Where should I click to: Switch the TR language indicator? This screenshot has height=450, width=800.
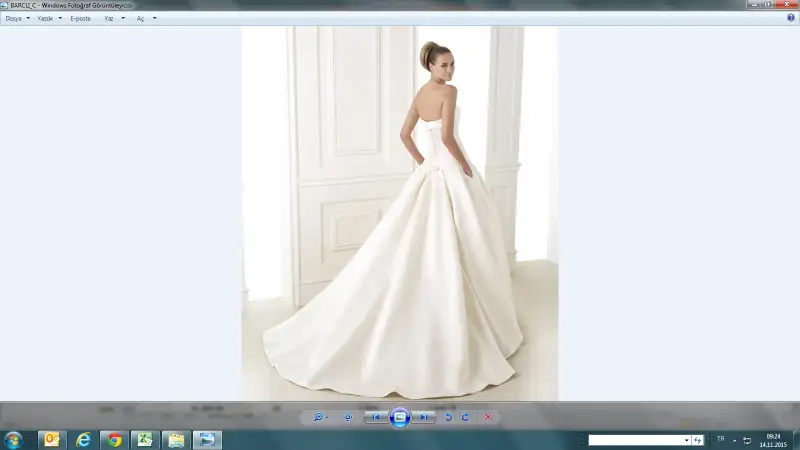[721, 440]
